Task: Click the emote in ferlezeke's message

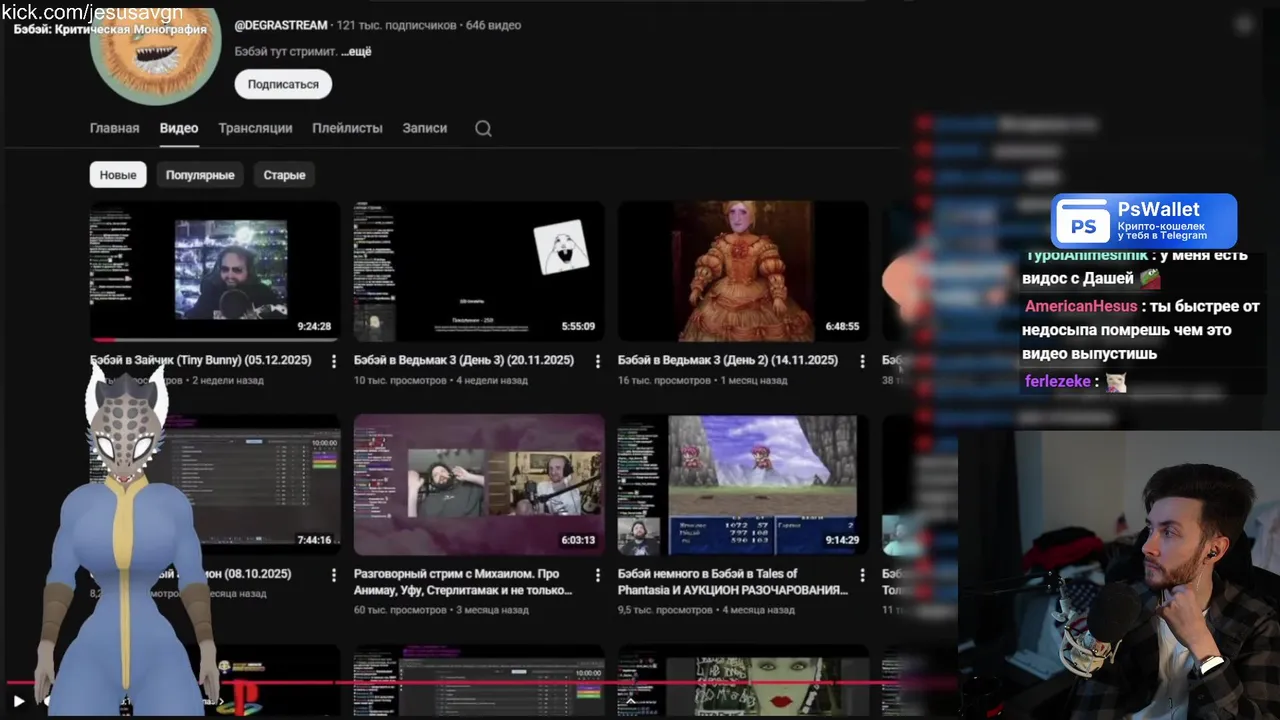Action: click(1116, 382)
